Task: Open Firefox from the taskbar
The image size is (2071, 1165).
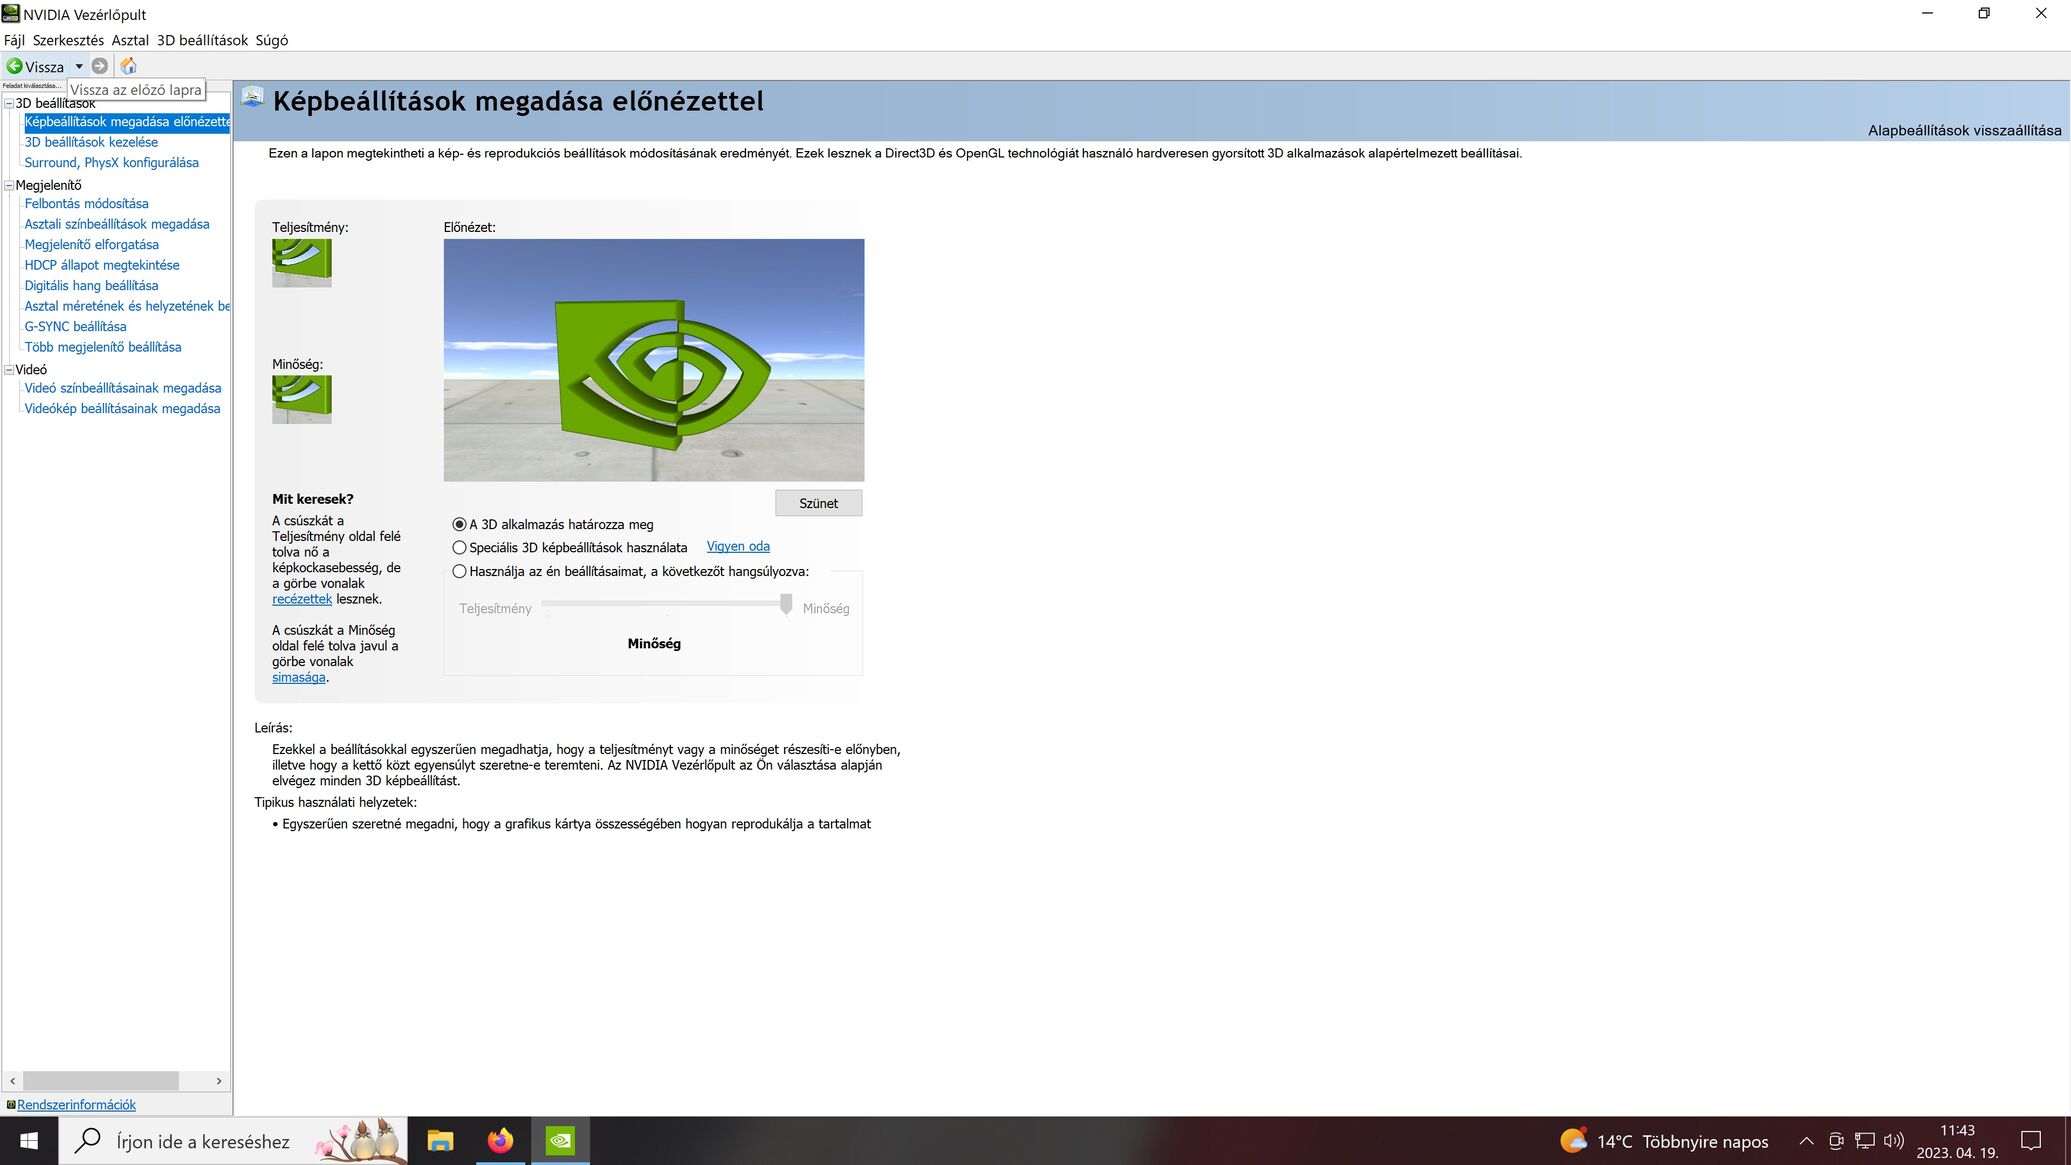Action: click(500, 1141)
